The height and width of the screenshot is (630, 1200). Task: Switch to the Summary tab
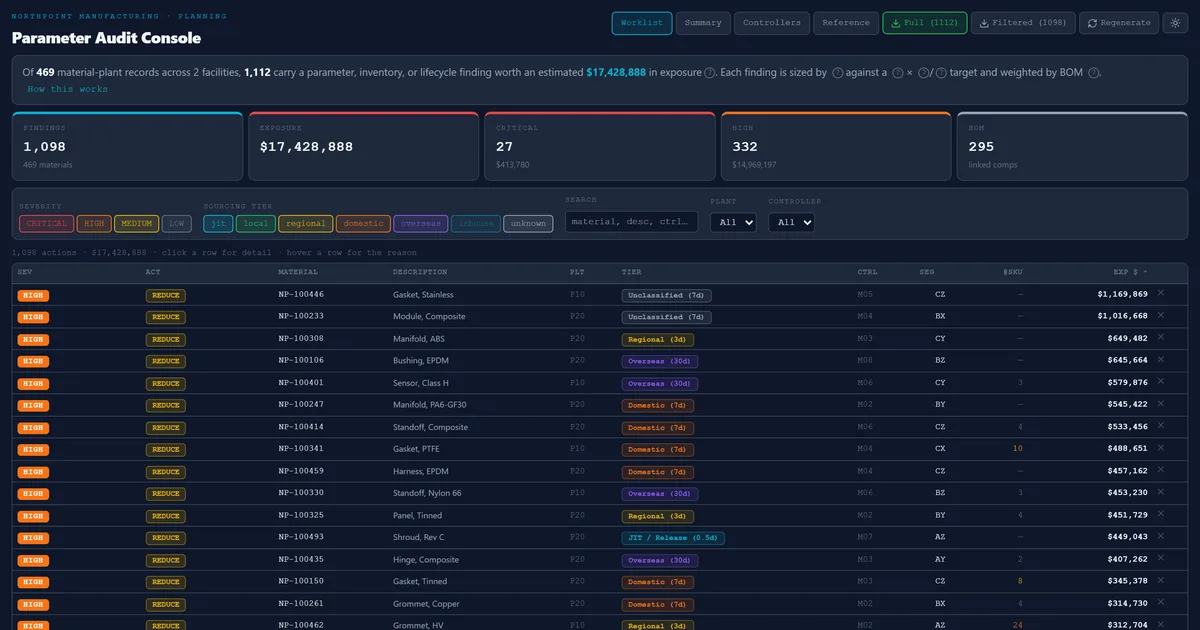point(703,23)
